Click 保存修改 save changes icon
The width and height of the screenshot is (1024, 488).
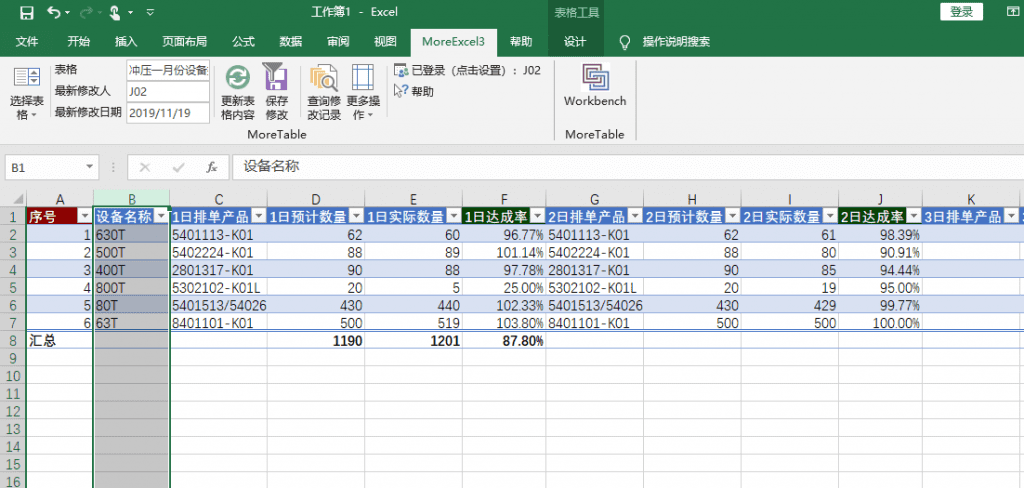point(276,77)
